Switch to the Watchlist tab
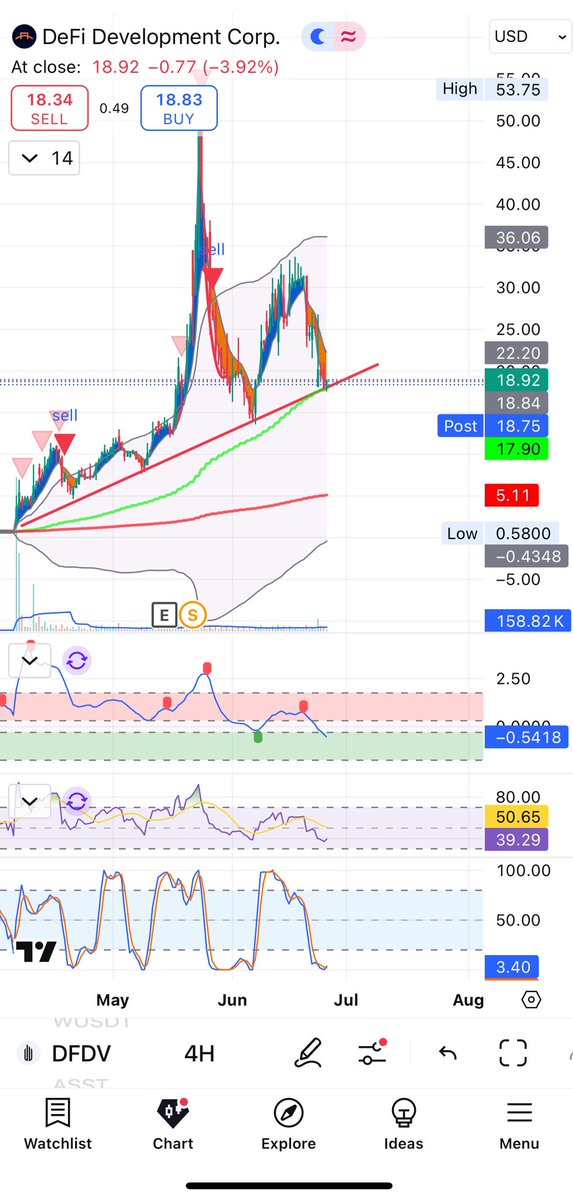573x1200 pixels. [57, 1125]
